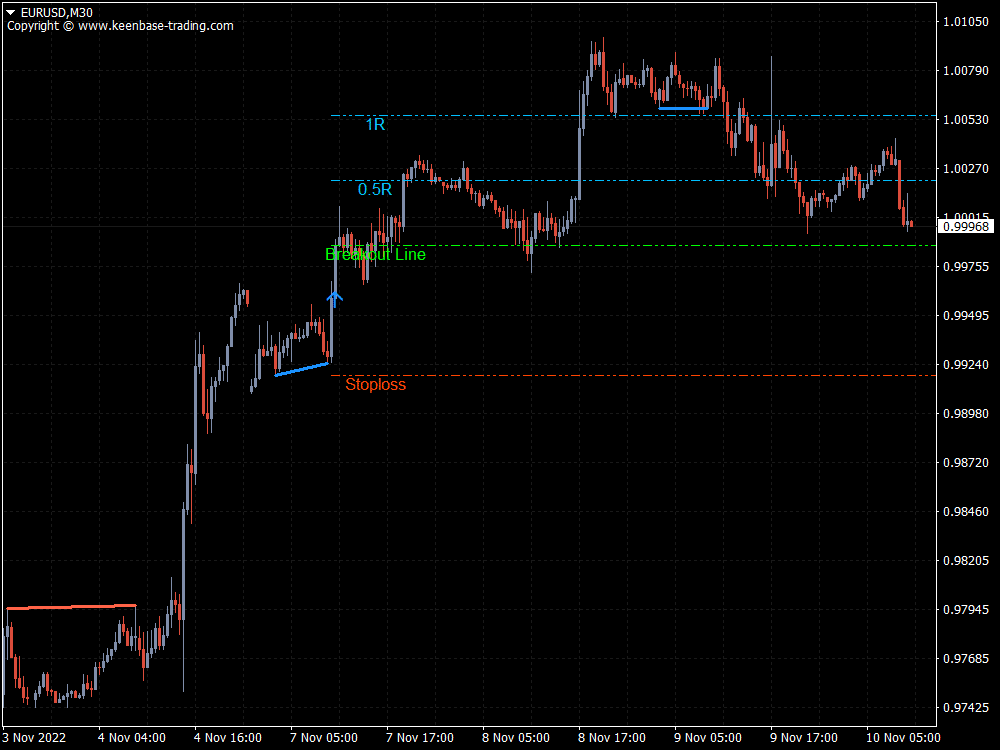Click the 0.98460 price scale value

[x=966, y=511]
